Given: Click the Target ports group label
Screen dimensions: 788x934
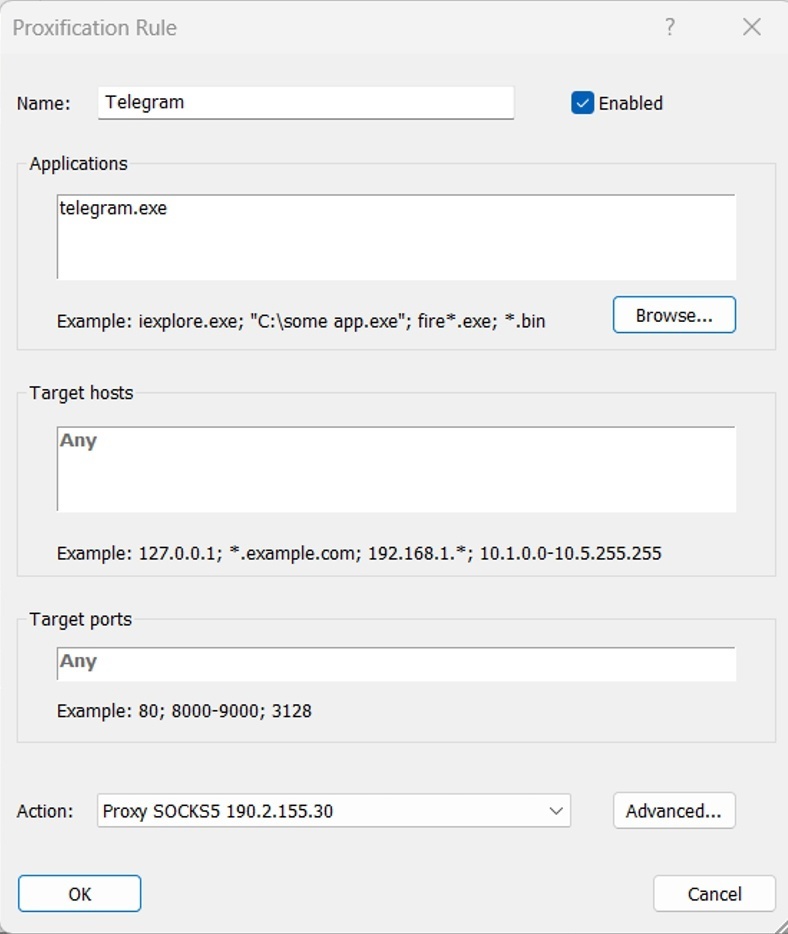Looking at the screenshot, I should tap(81, 619).
